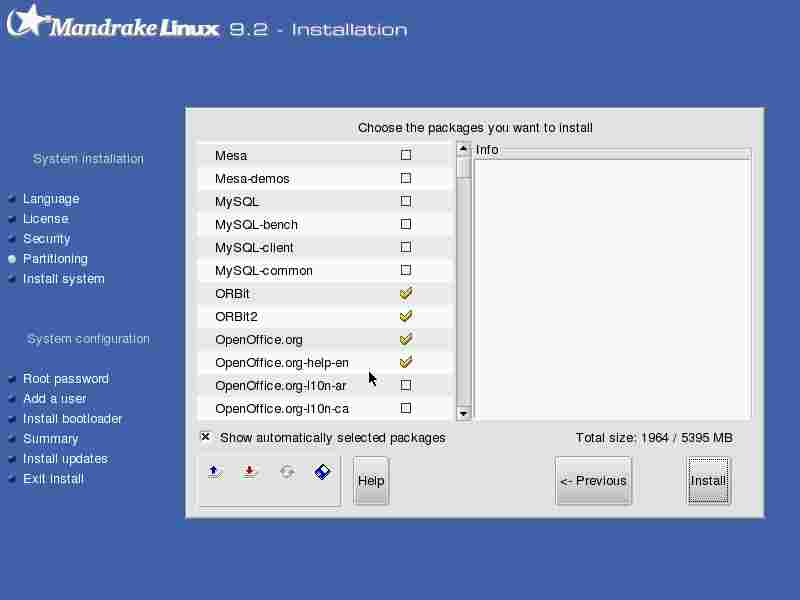Click the bullet beside Partitioning
Image resolution: width=800 pixels, height=600 pixels.
(x=12, y=259)
